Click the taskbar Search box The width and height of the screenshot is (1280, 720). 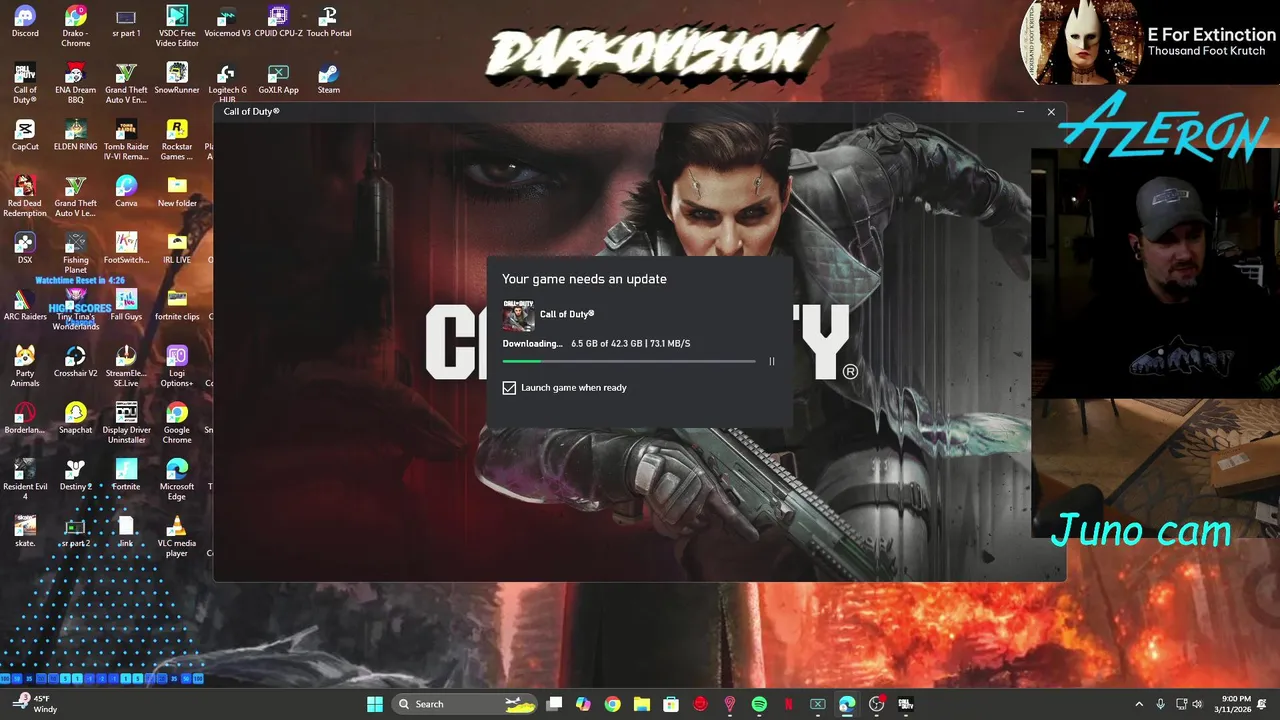coord(464,704)
